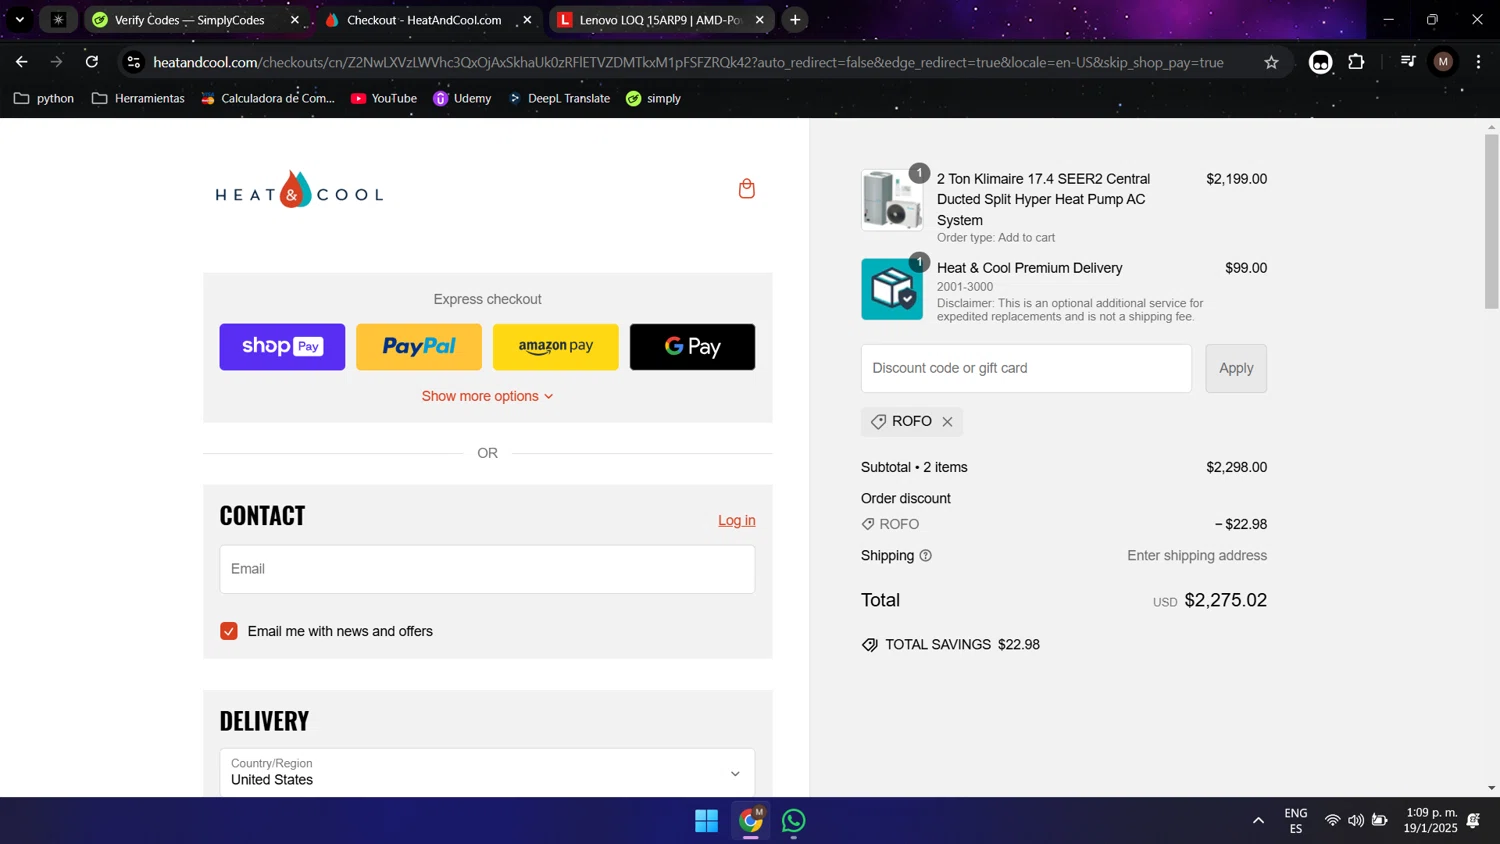The width and height of the screenshot is (1500, 844).
Task: Click the Heat & Cool logo
Action: click(x=299, y=189)
